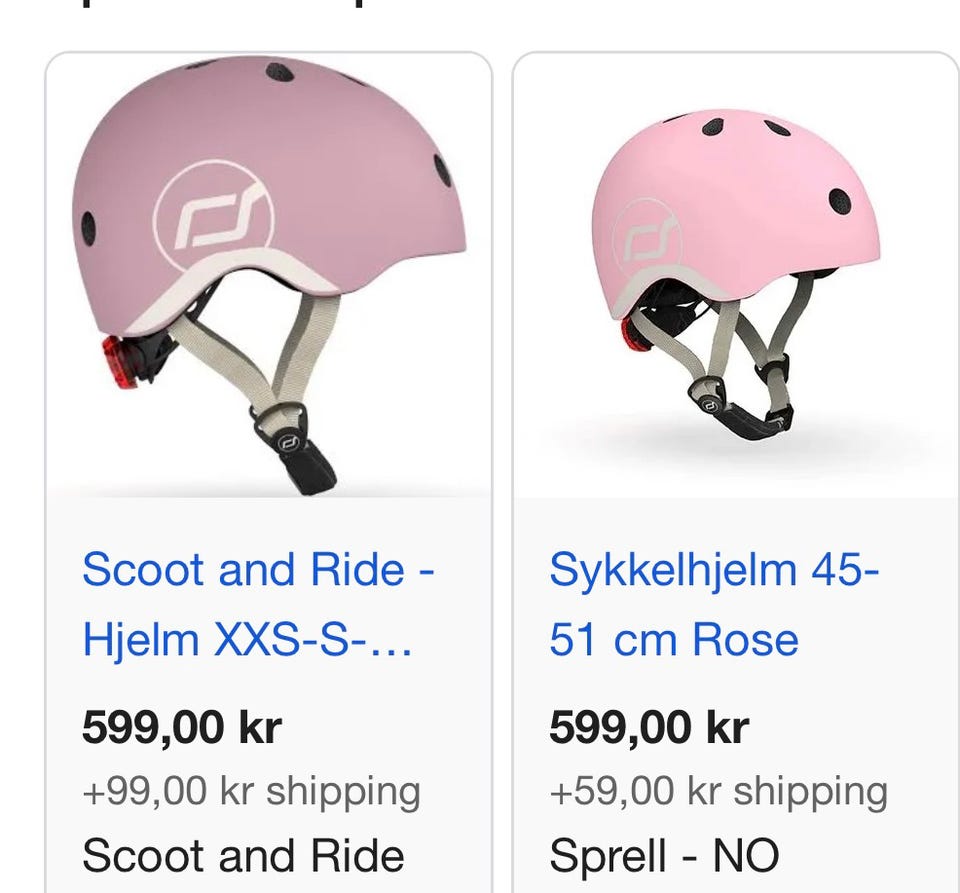Select the black Scoot and Ride seller name
The height and width of the screenshot is (893, 960).
point(243,856)
